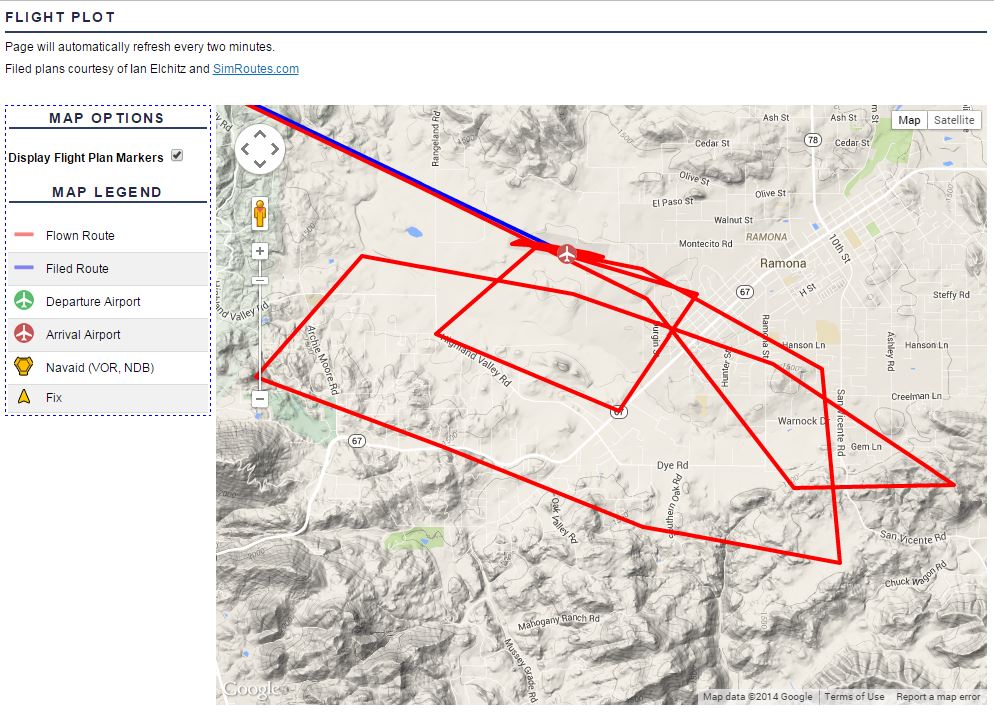Screen dimensions: 994x715
Task: Select the Map view type
Action: point(909,120)
